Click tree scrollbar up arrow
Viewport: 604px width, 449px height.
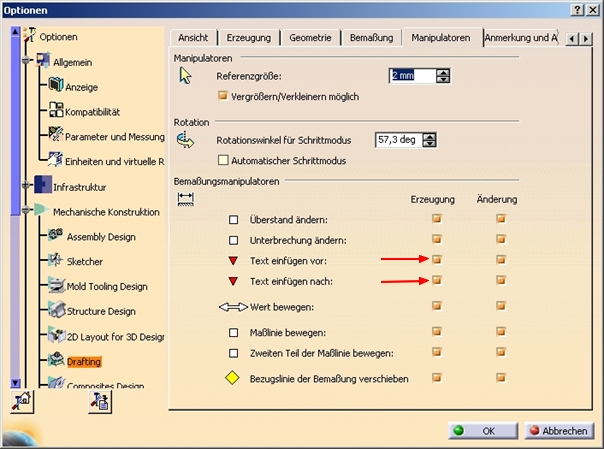(15, 32)
